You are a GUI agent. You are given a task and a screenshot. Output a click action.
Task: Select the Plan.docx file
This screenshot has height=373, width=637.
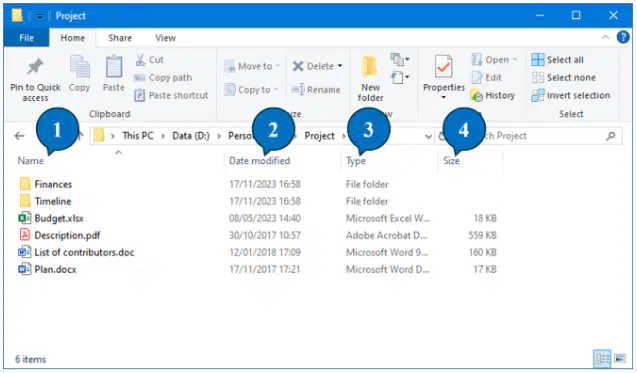point(55,269)
